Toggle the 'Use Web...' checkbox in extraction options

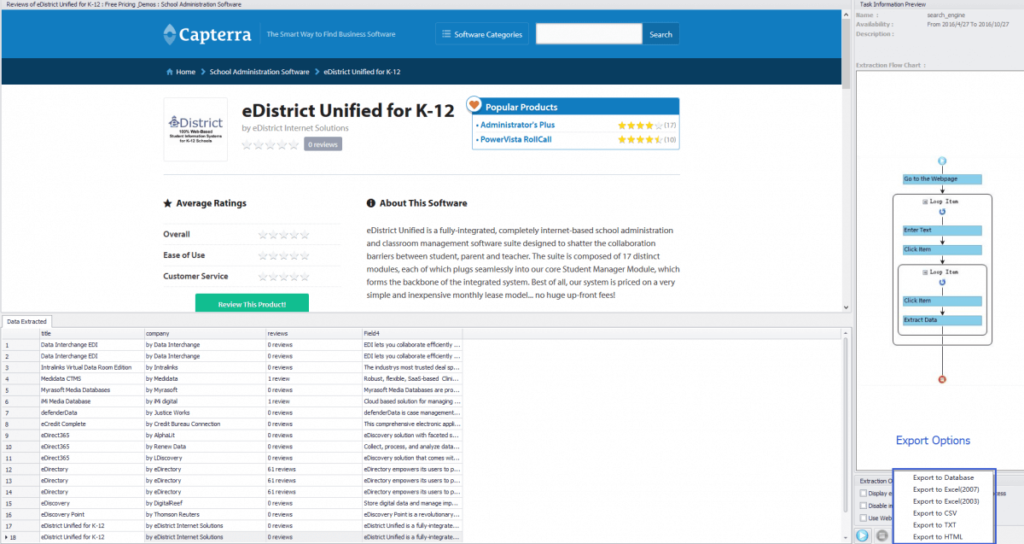863,518
